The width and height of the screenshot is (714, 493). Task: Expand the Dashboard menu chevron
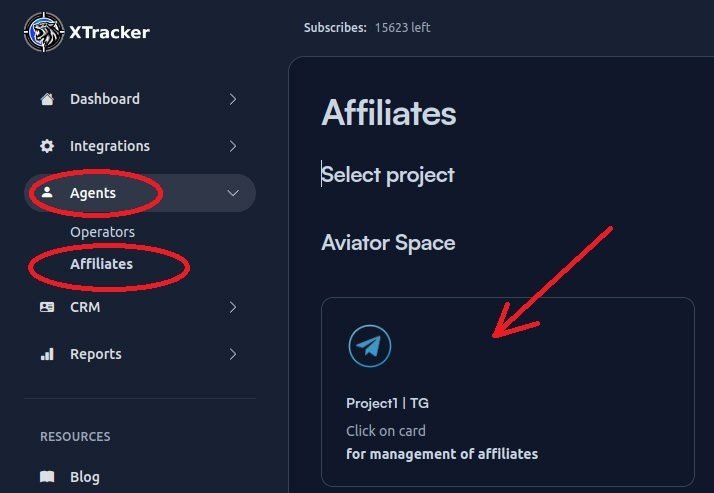point(233,99)
